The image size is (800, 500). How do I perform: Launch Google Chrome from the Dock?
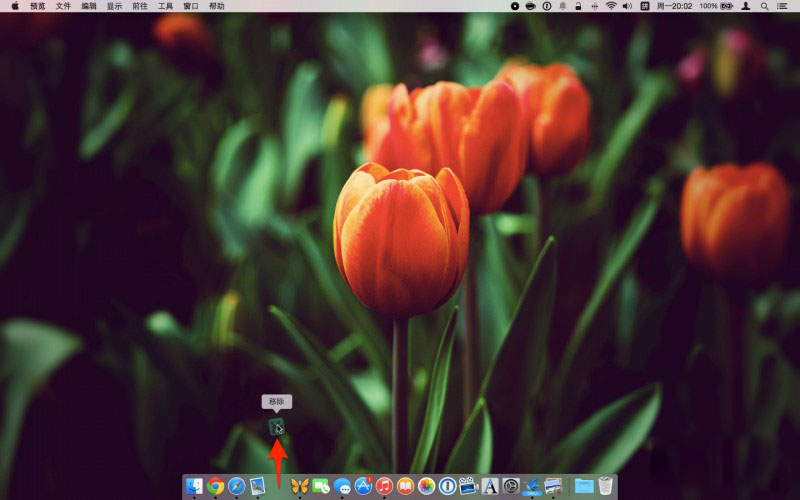(215, 486)
